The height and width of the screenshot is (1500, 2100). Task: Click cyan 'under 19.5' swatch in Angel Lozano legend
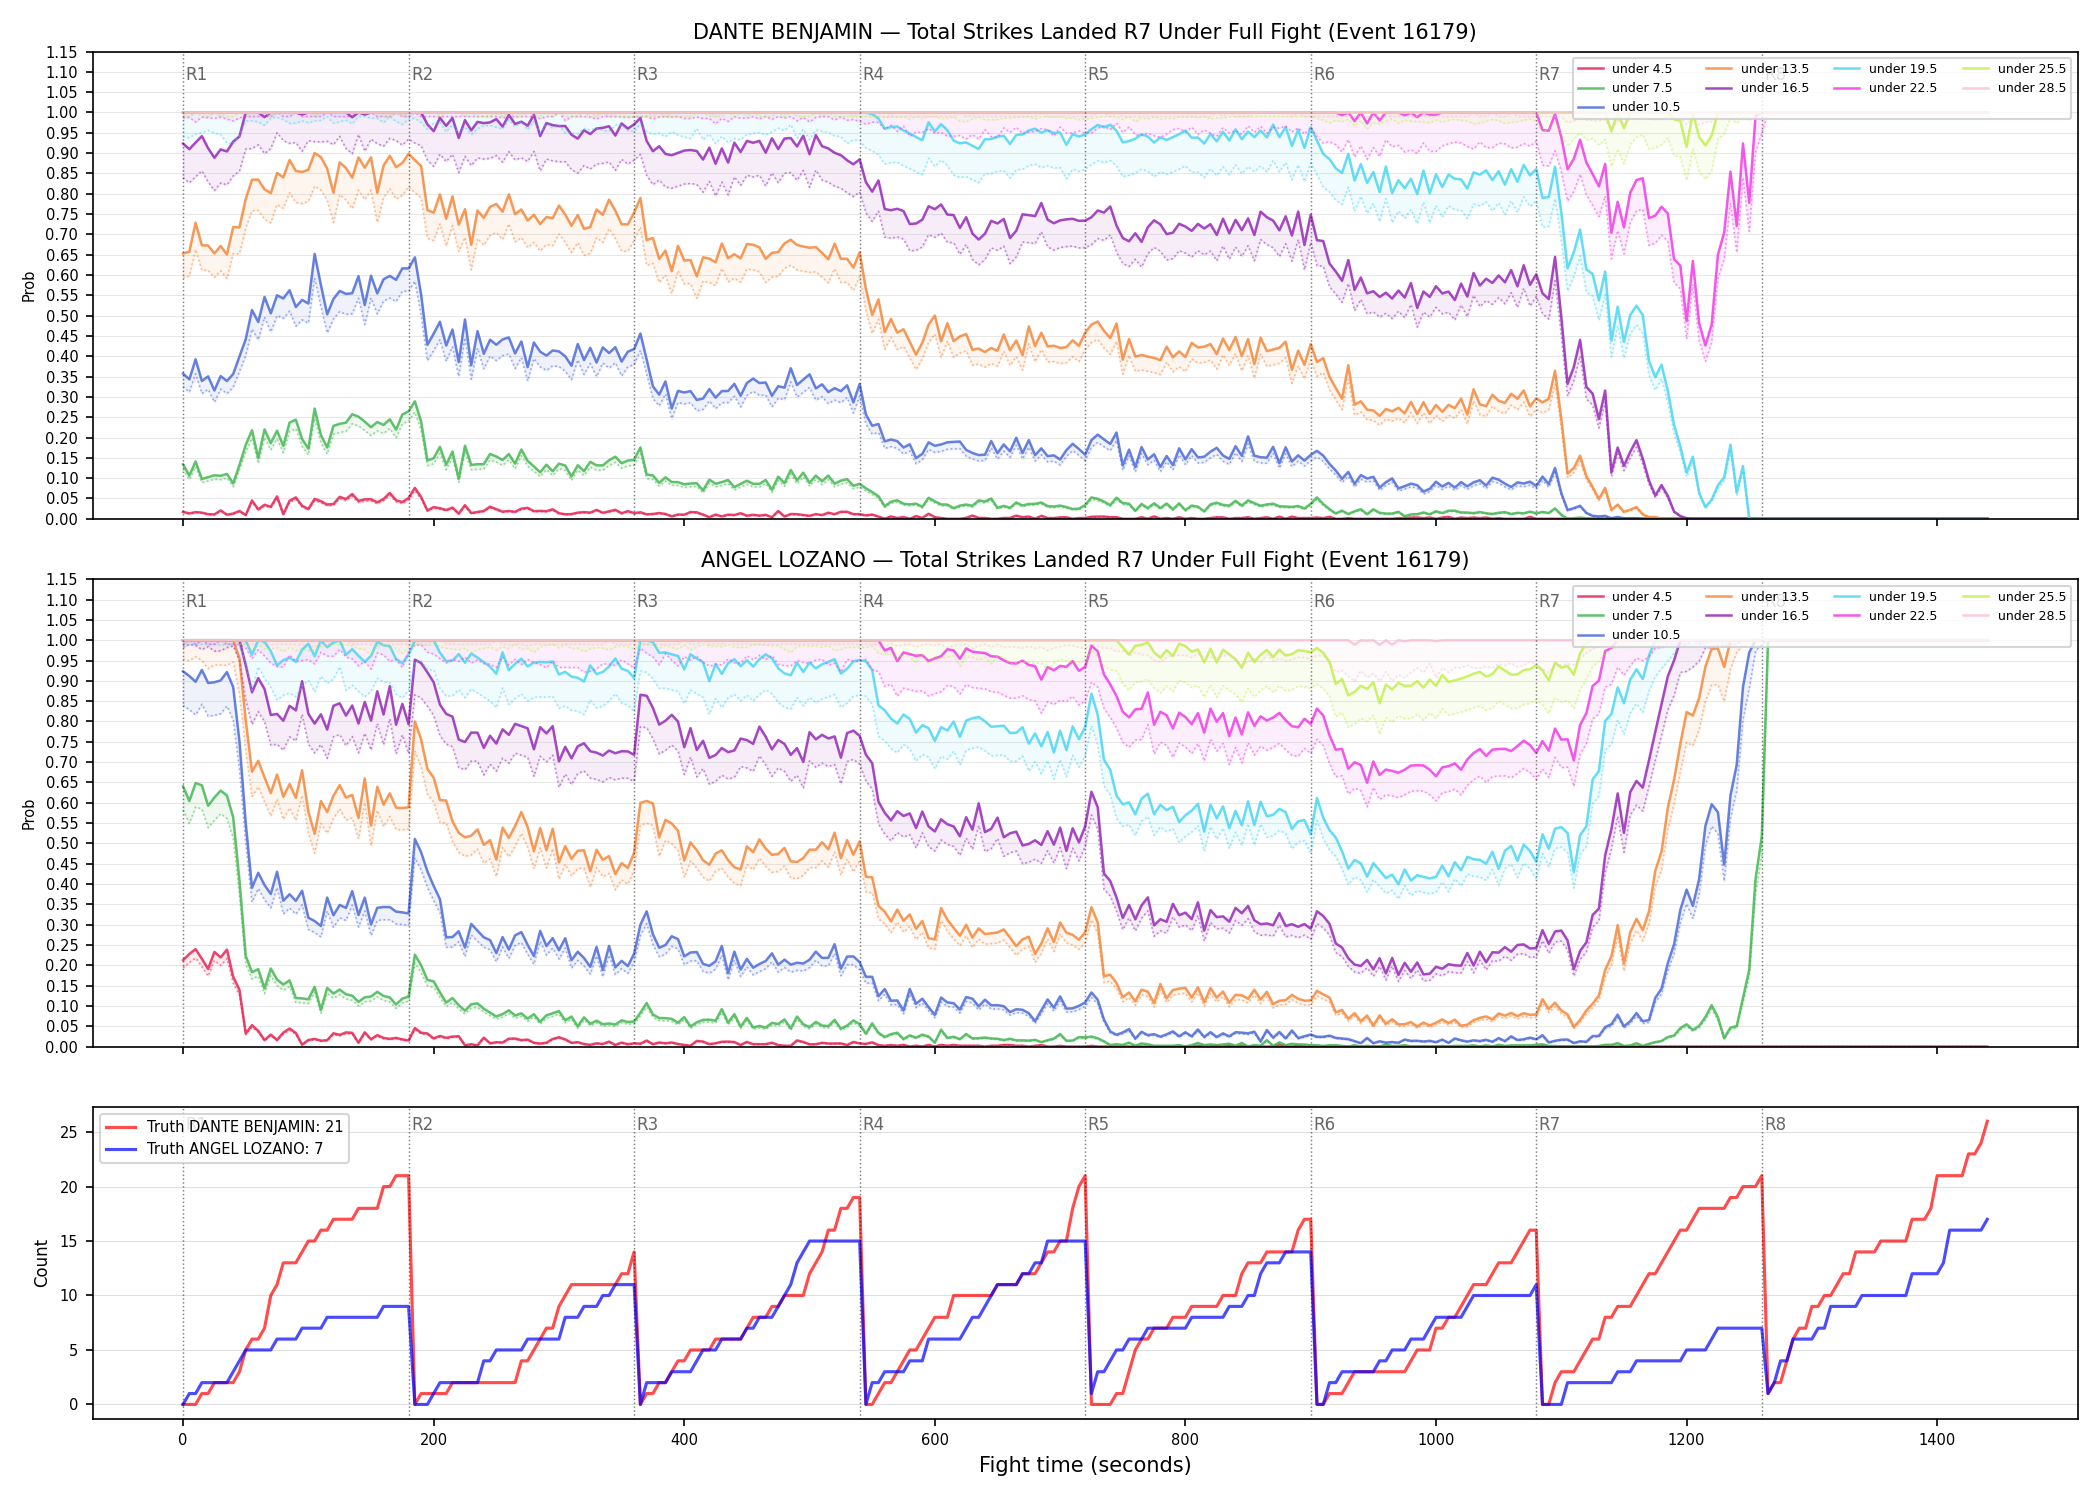1848,597
